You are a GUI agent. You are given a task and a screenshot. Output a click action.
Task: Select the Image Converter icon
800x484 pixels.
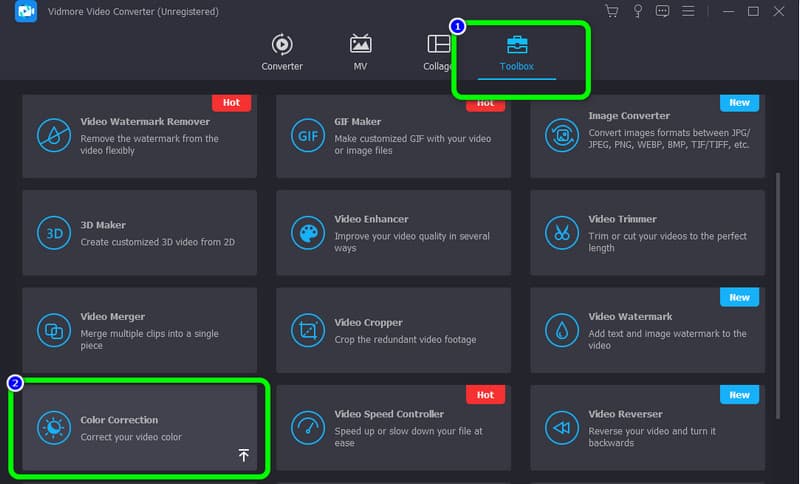(560, 135)
